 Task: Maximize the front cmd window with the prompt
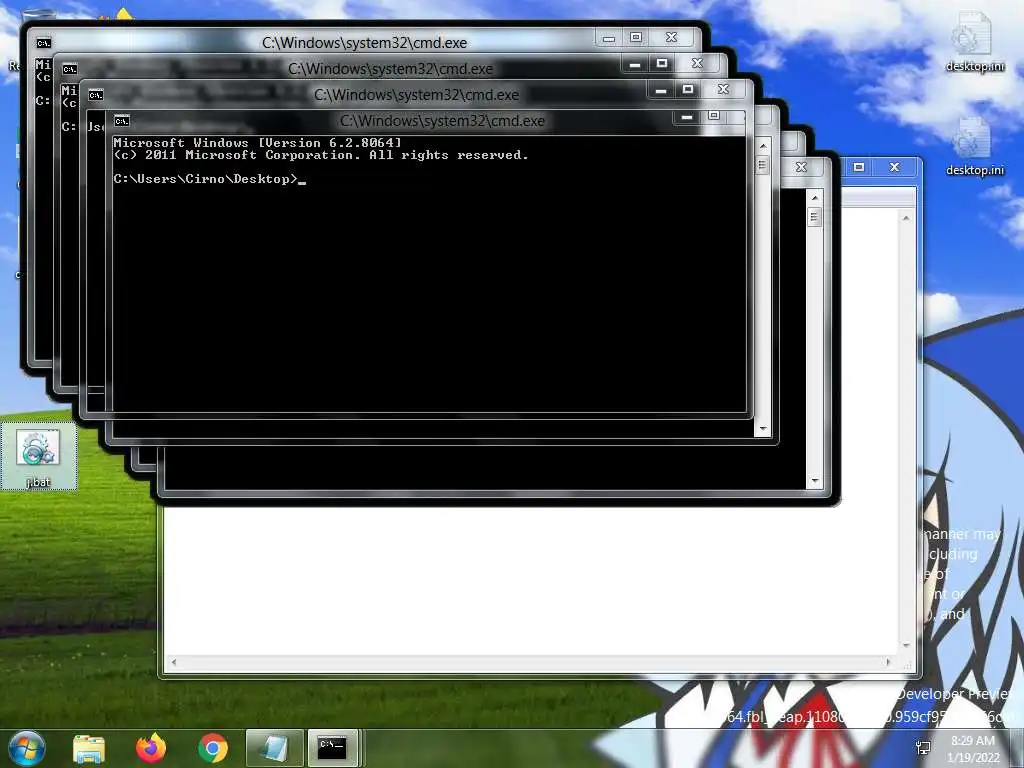pyautogui.click(x=714, y=116)
